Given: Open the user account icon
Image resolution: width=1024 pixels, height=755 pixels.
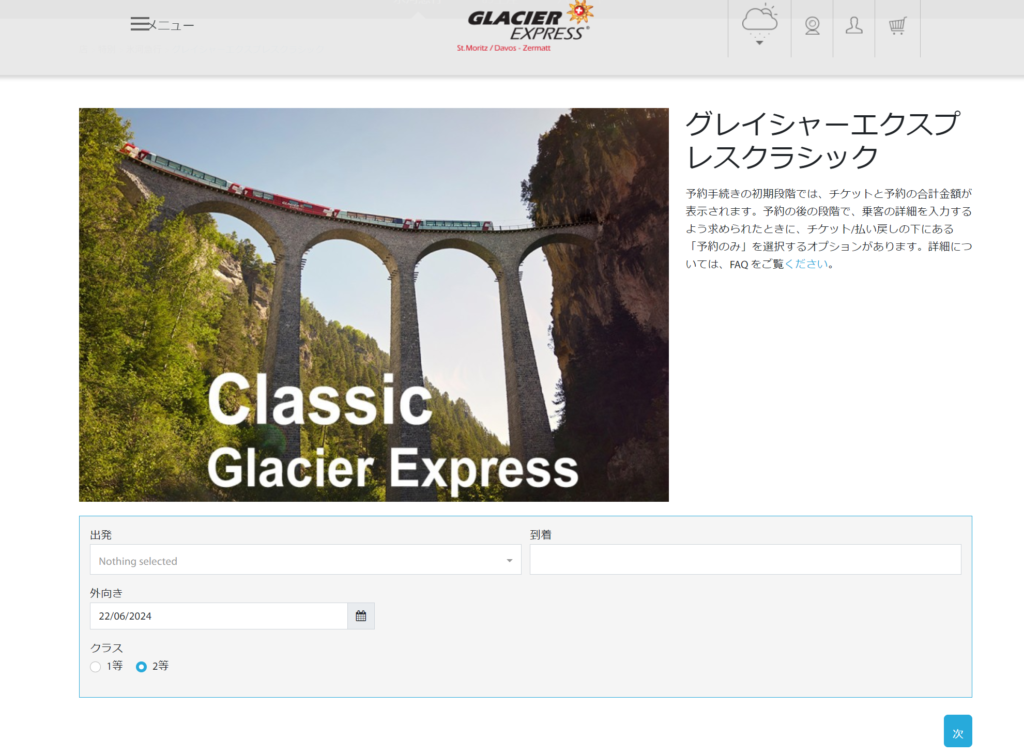Looking at the screenshot, I should [x=854, y=26].
